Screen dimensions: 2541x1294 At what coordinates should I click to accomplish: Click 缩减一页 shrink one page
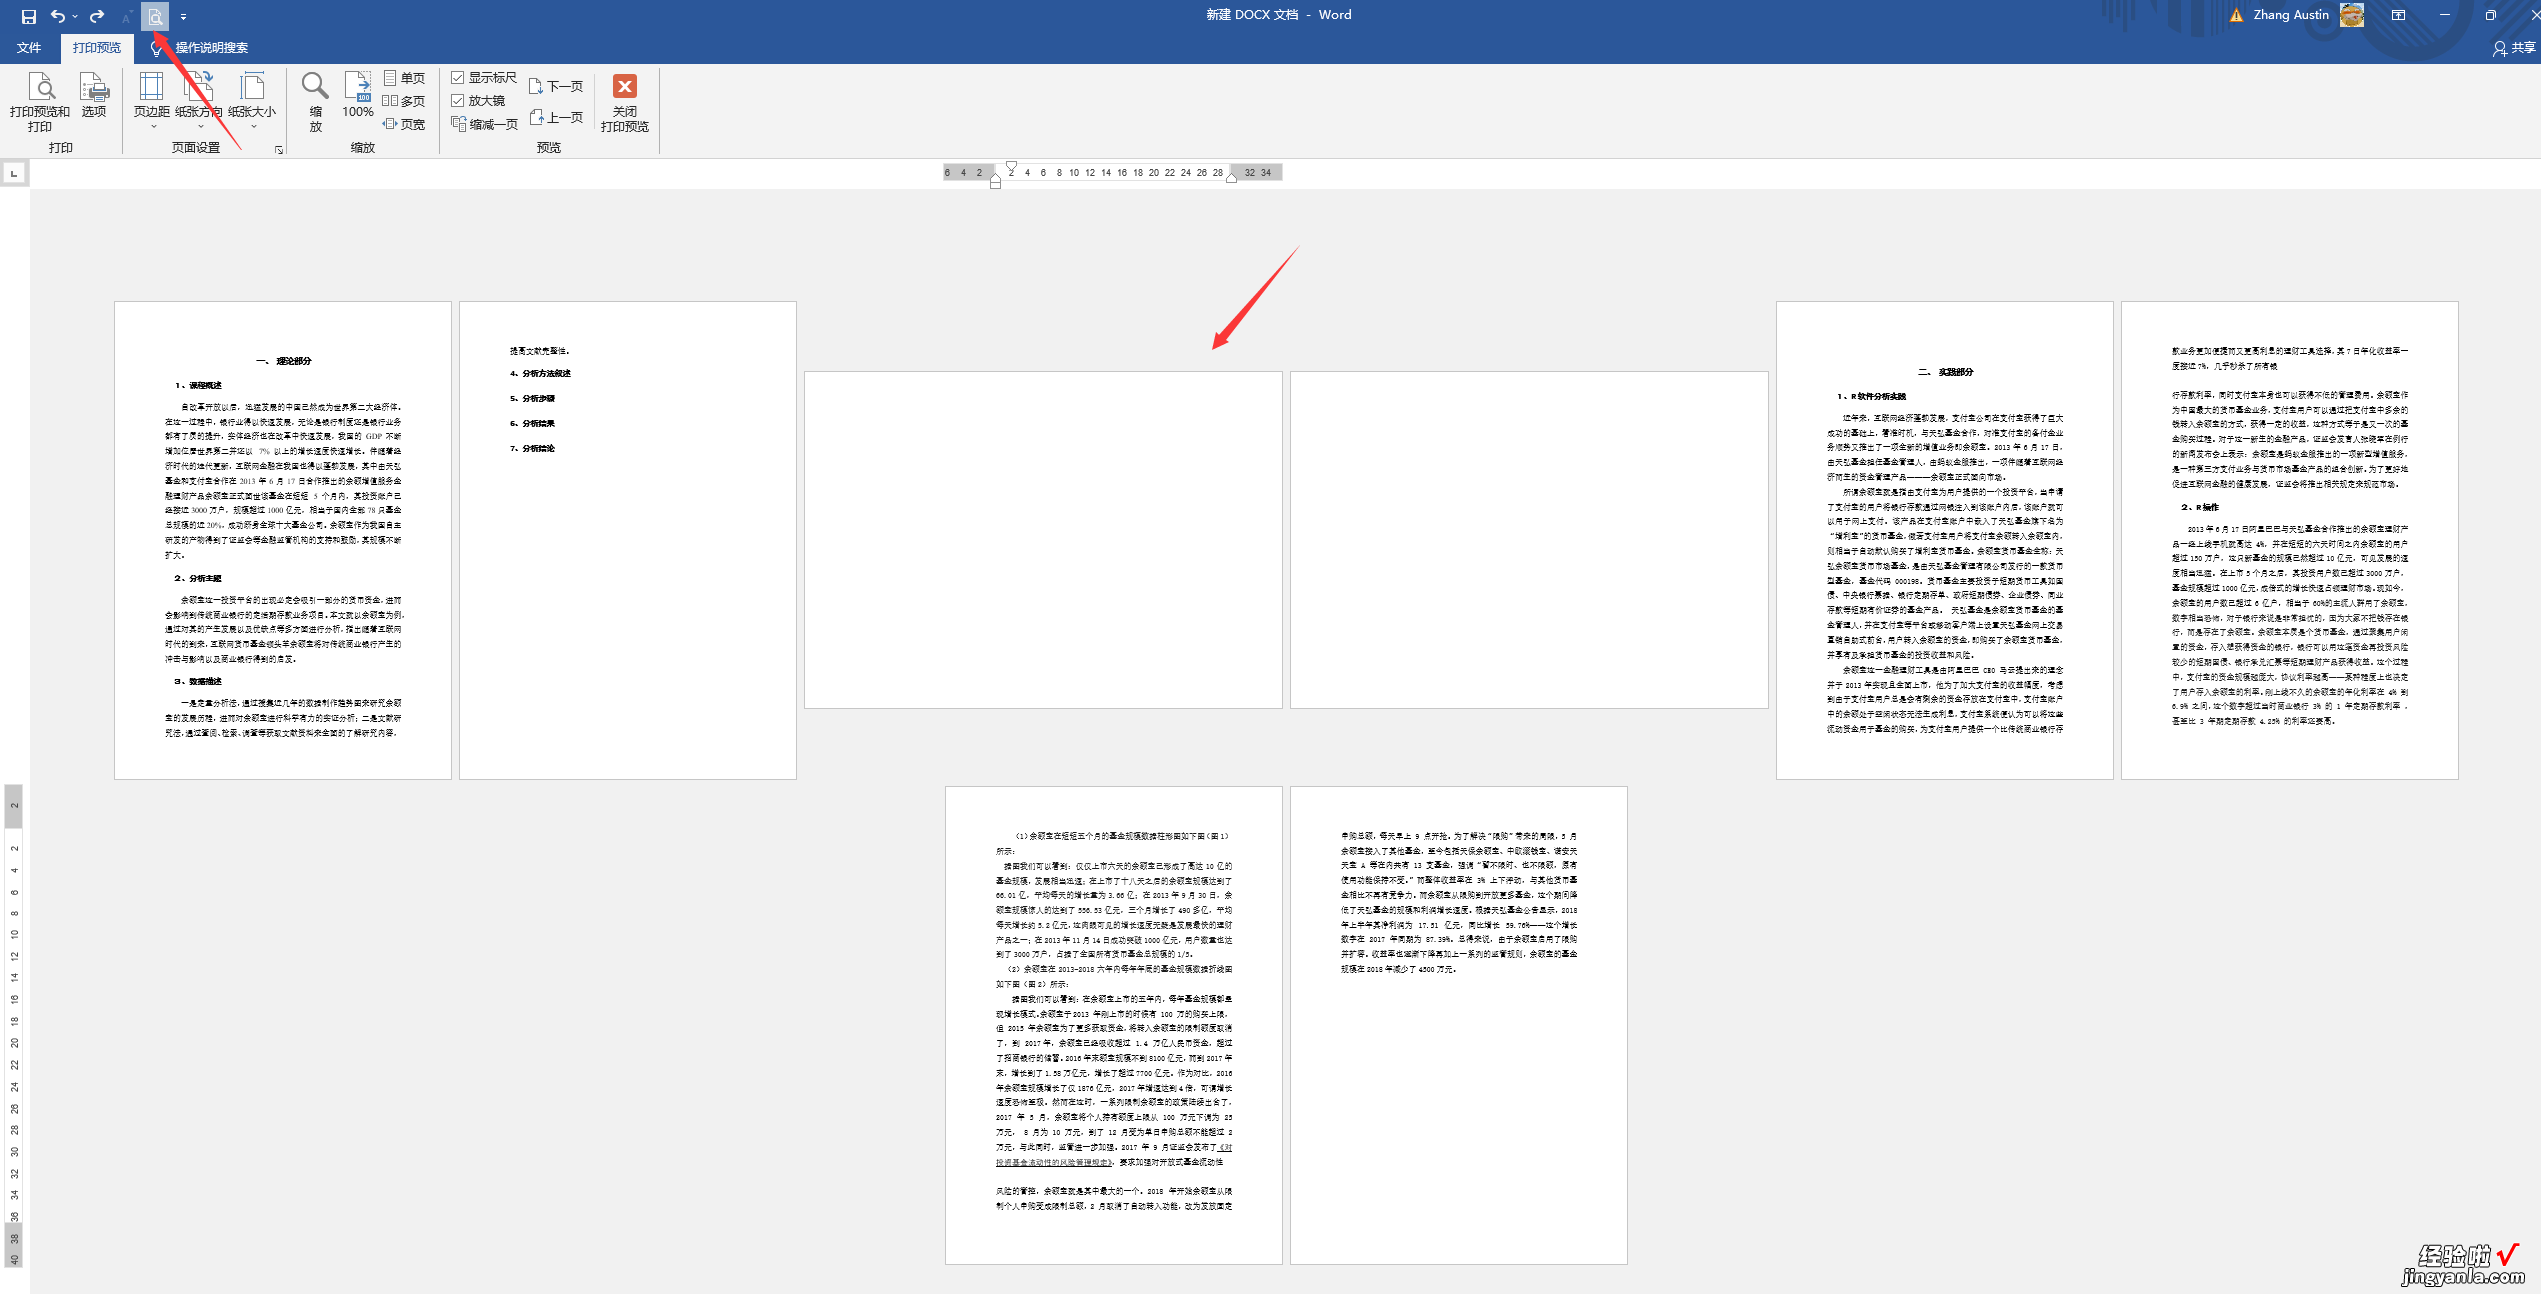[x=484, y=124]
